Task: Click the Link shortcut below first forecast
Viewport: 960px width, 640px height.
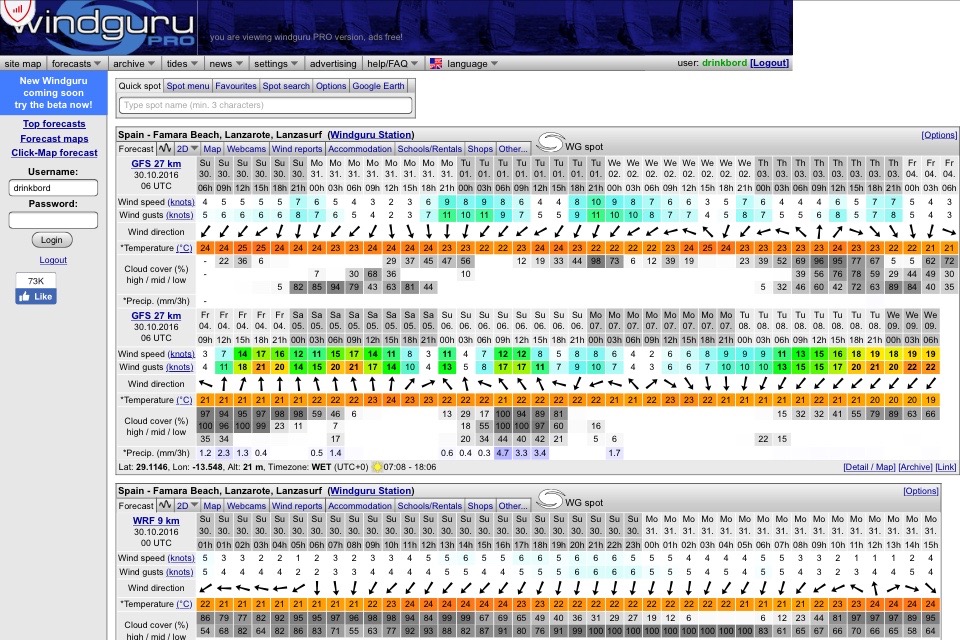Action: (x=945, y=467)
